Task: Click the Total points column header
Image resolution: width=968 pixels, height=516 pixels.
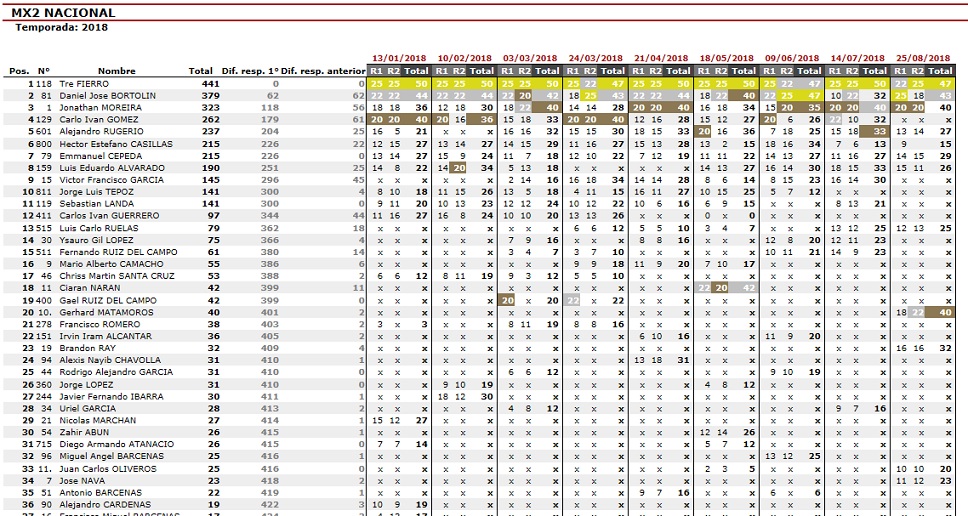Action: pos(201,71)
